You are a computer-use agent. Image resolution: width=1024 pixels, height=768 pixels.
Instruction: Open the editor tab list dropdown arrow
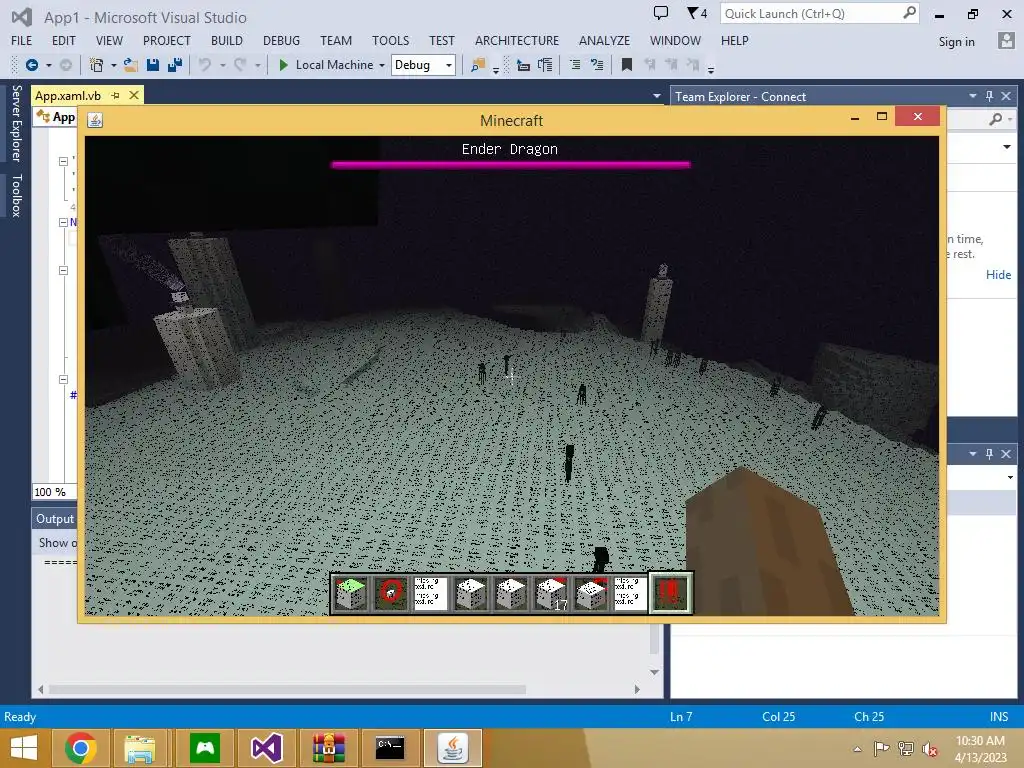coord(656,96)
